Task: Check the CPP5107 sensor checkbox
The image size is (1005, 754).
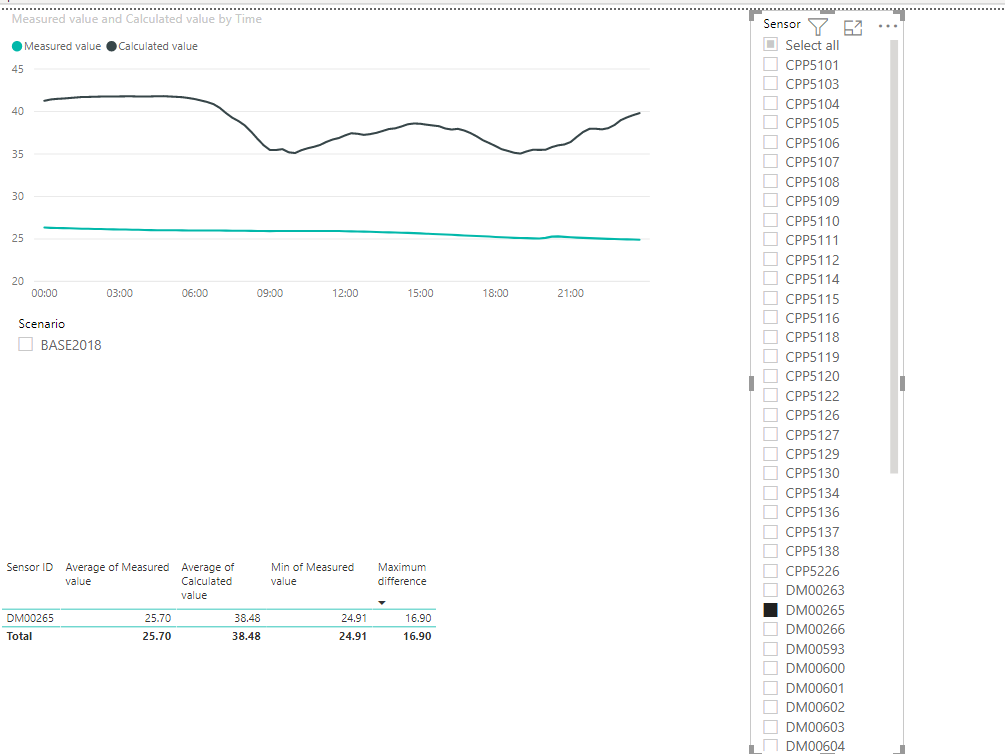Action: click(x=770, y=162)
